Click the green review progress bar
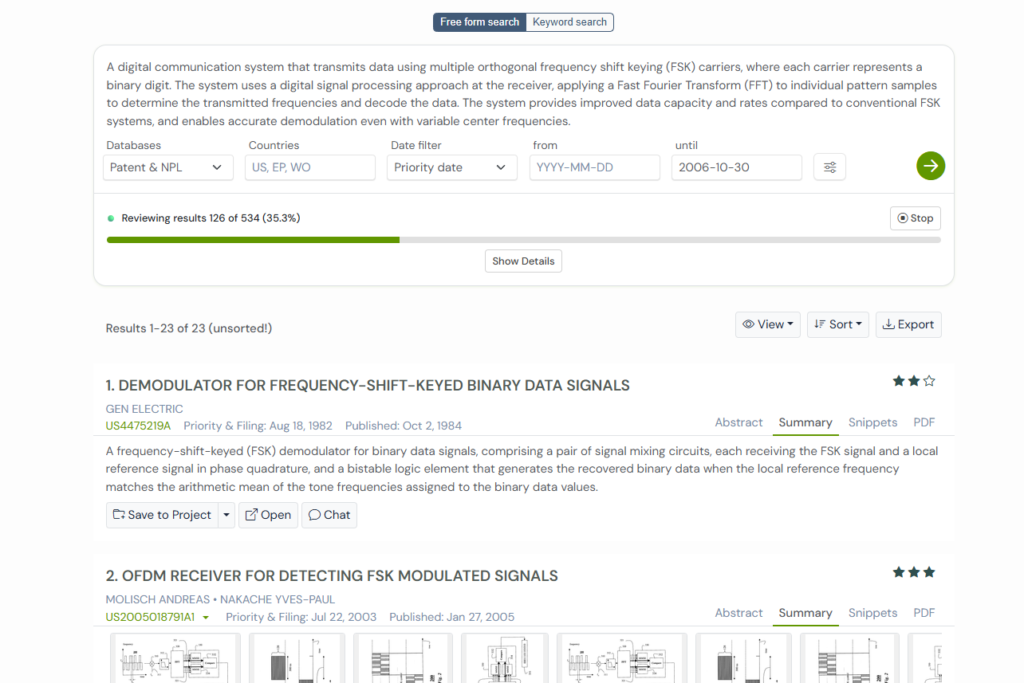This screenshot has width=1024, height=683. [x=253, y=240]
